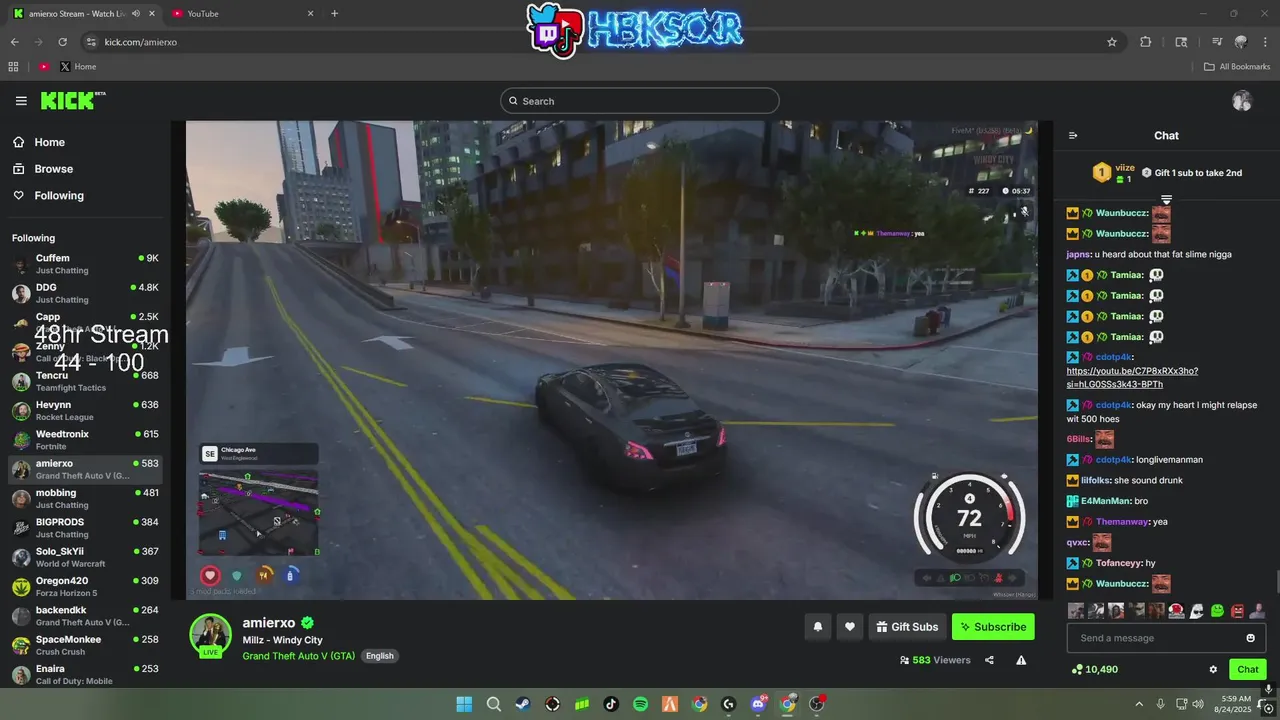The image size is (1280, 720).
Task: Insert the green smiley emote from quick emotes
Action: pyautogui.click(x=1217, y=610)
